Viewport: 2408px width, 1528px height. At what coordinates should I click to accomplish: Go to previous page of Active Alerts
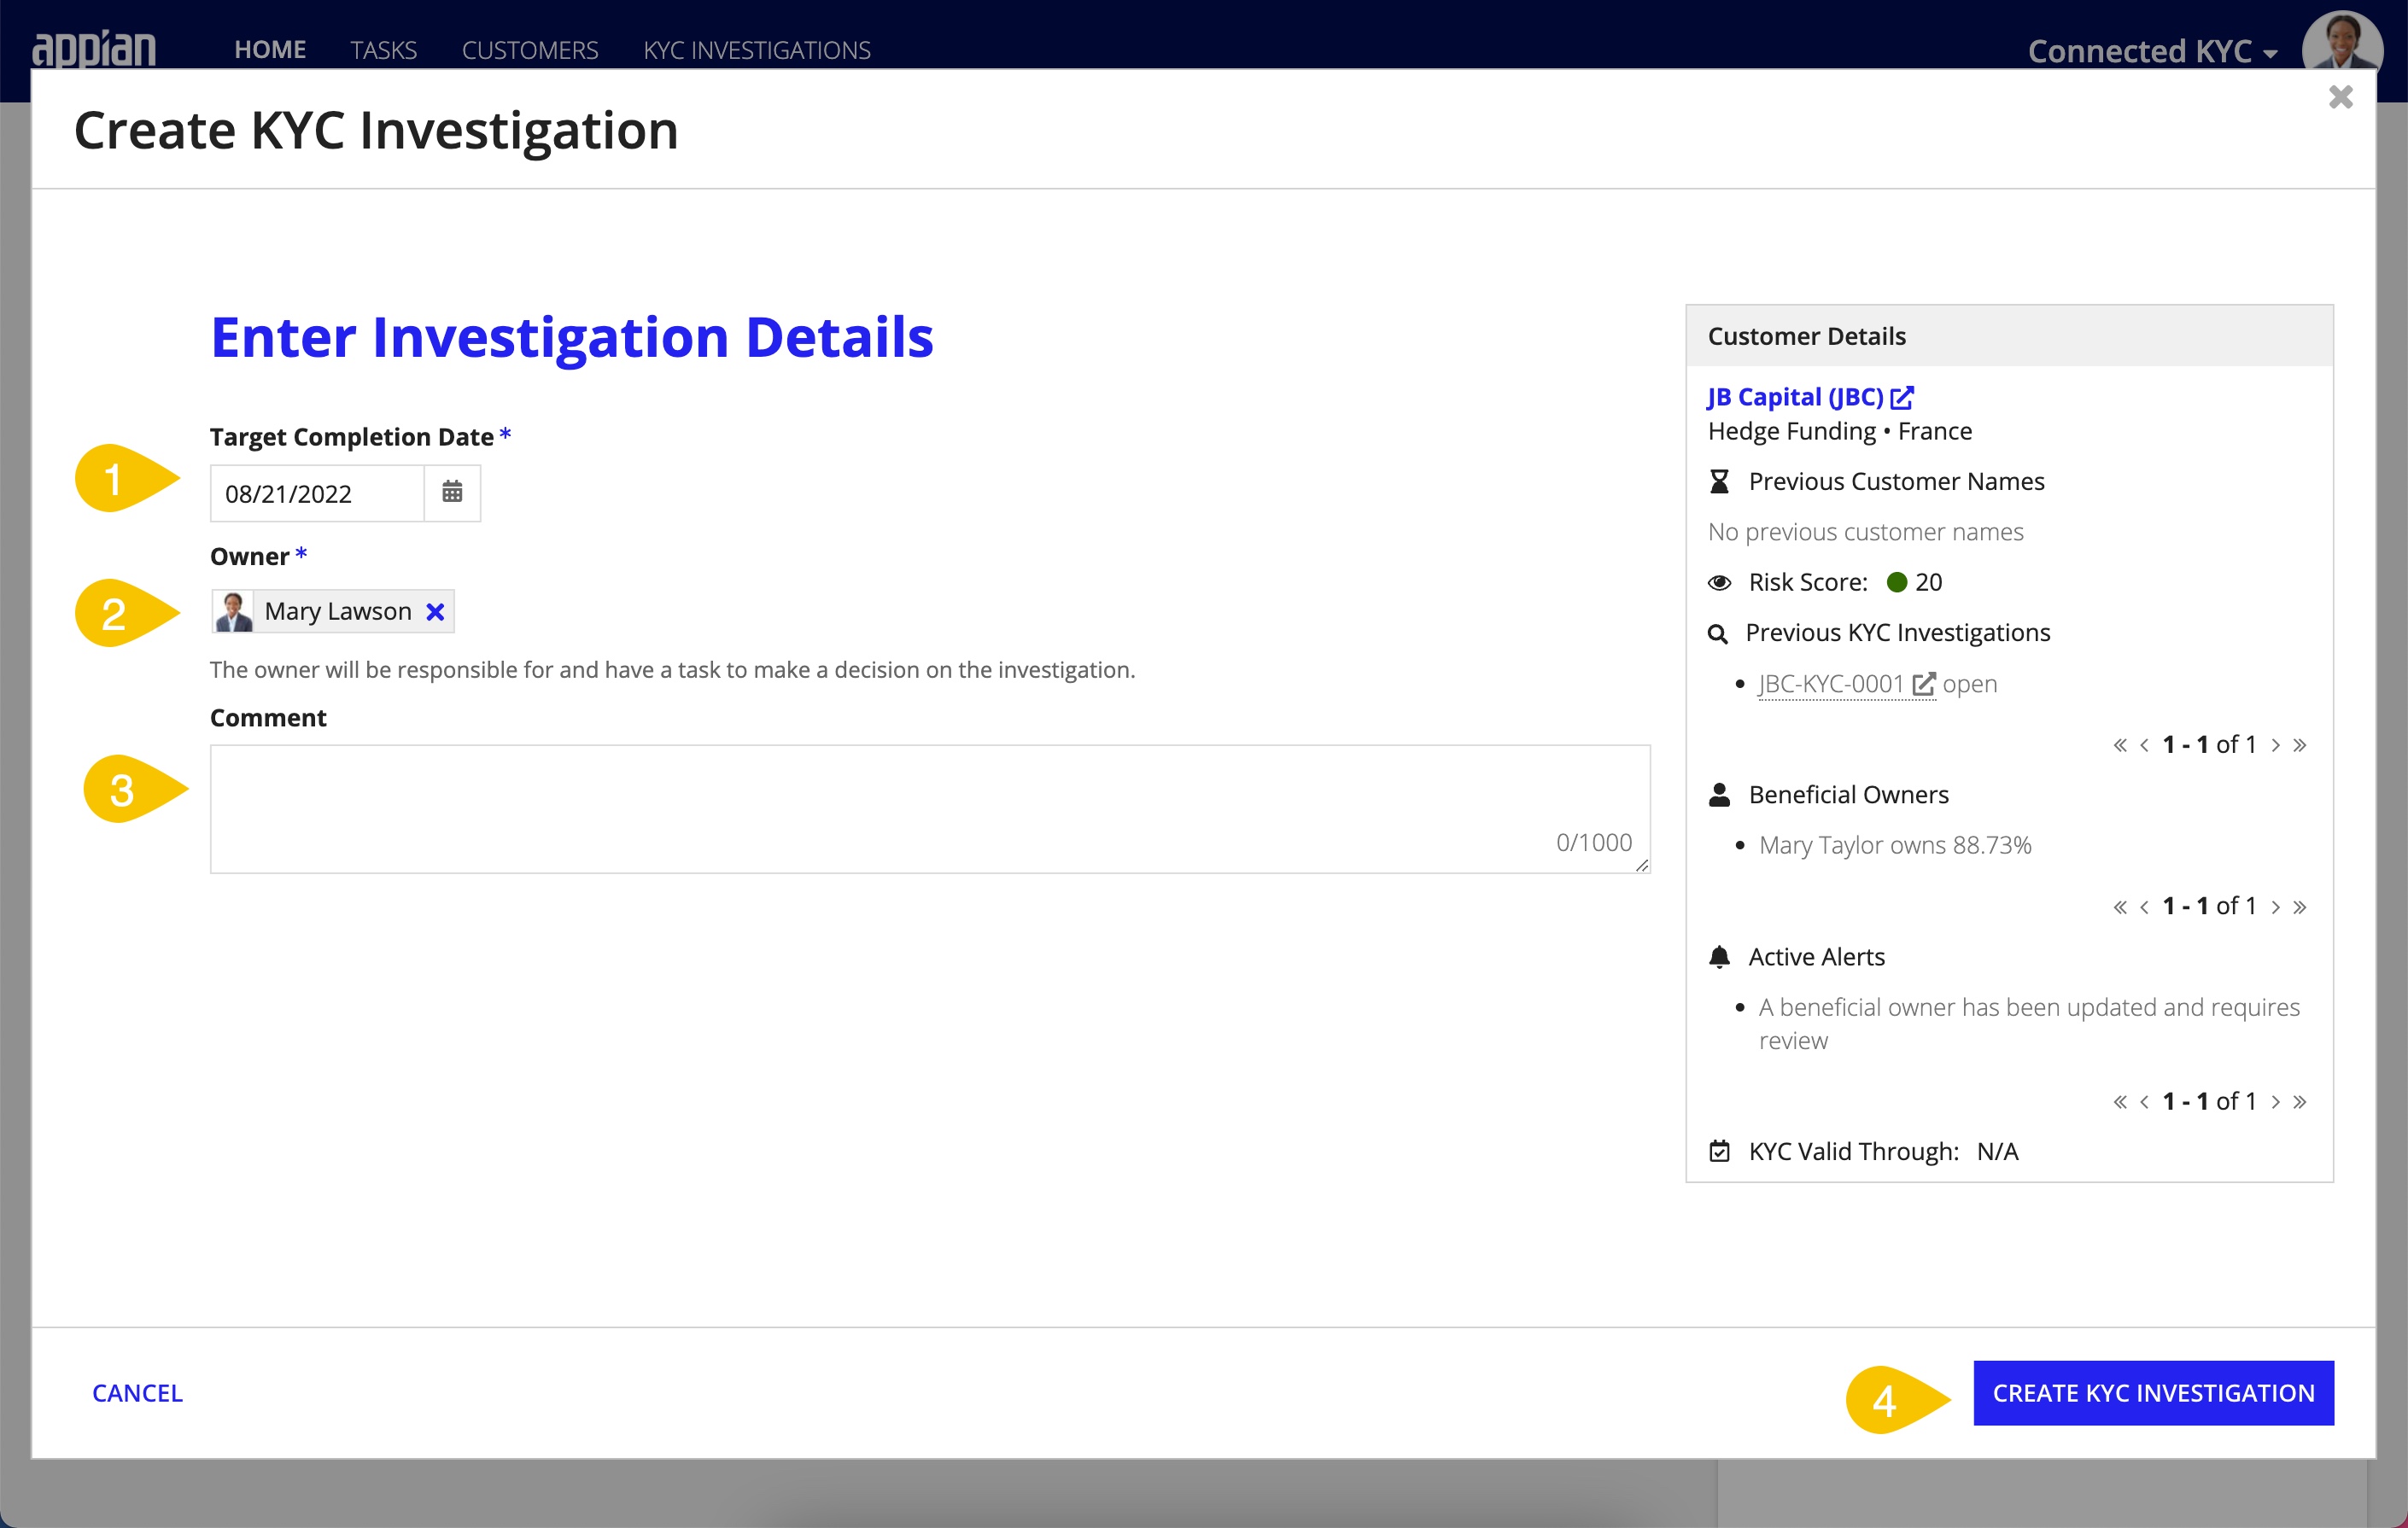(2144, 1102)
